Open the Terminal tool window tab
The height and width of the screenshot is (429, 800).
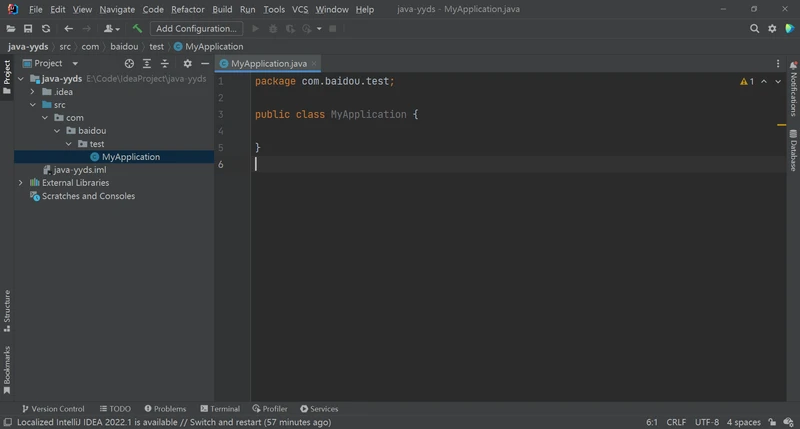click(219, 409)
